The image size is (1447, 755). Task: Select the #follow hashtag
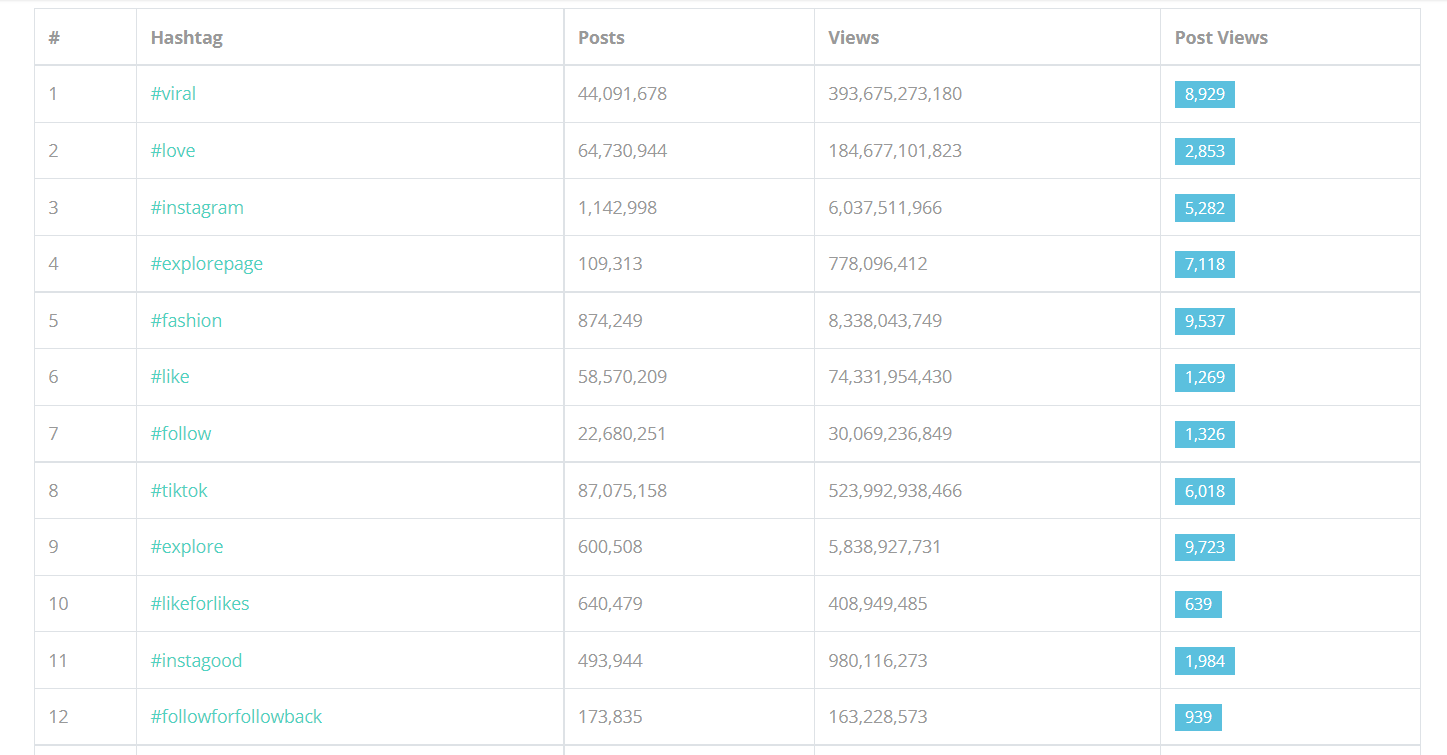181,433
